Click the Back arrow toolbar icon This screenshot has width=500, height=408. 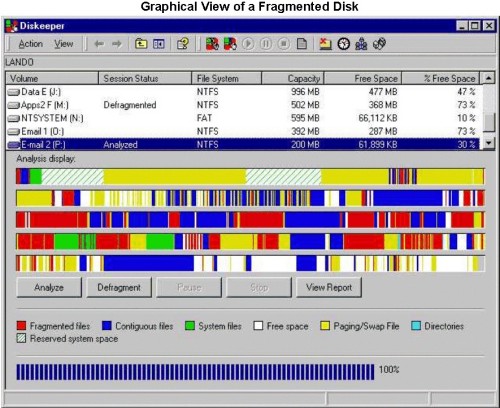click(99, 44)
